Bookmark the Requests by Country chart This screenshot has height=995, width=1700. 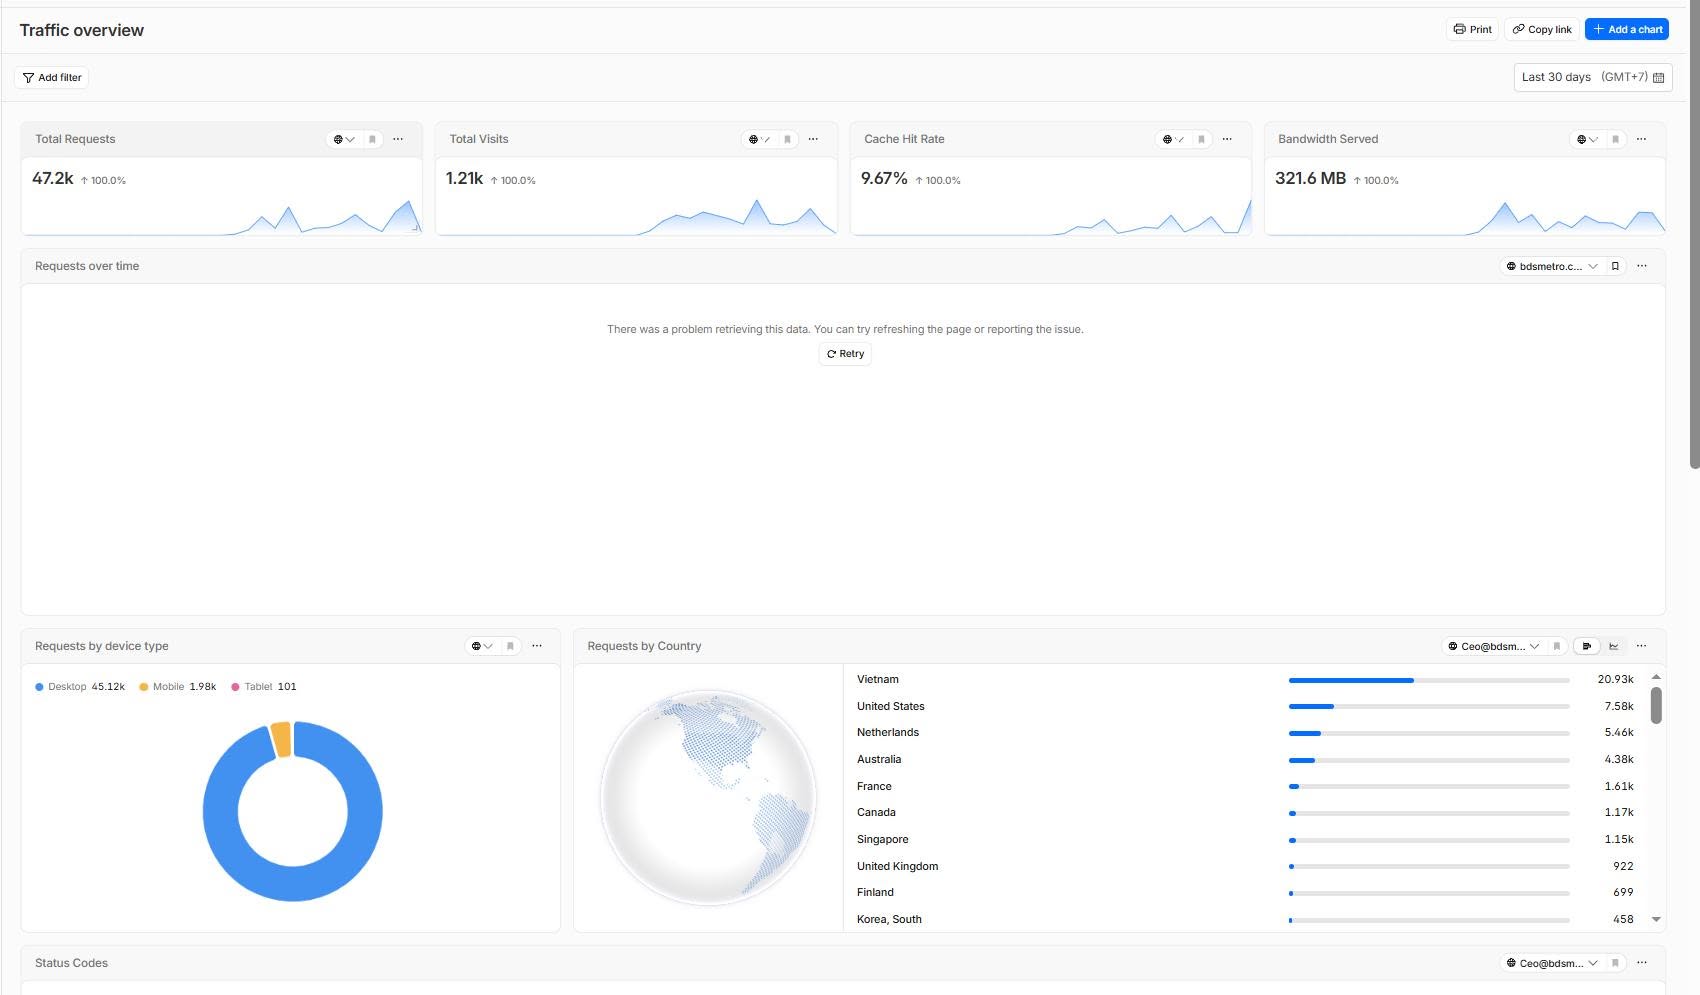(x=1556, y=646)
